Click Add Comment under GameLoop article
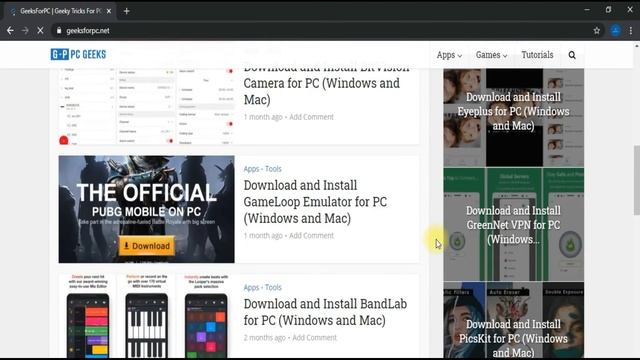The image size is (640, 360). pyautogui.click(x=311, y=236)
